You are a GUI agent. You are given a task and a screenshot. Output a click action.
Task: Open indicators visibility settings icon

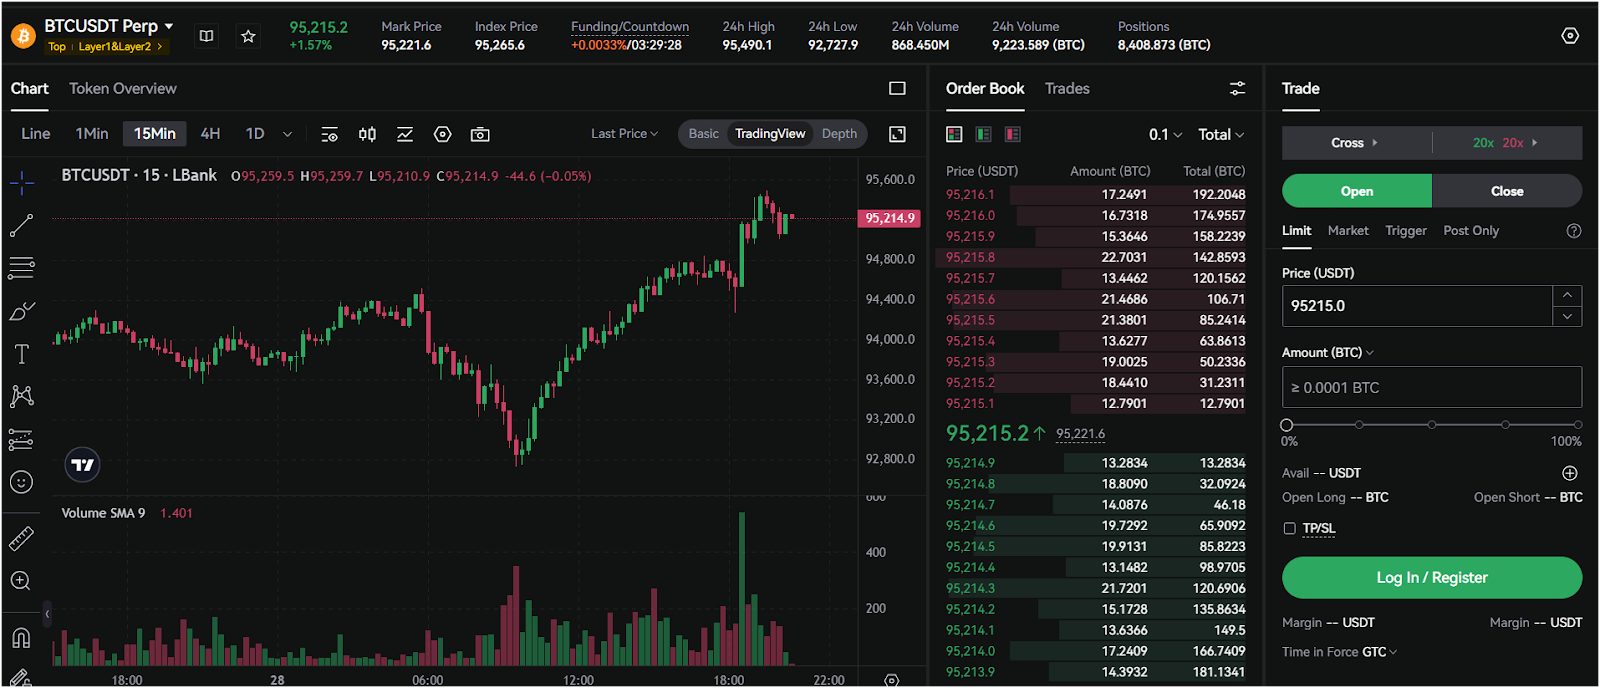click(329, 134)
